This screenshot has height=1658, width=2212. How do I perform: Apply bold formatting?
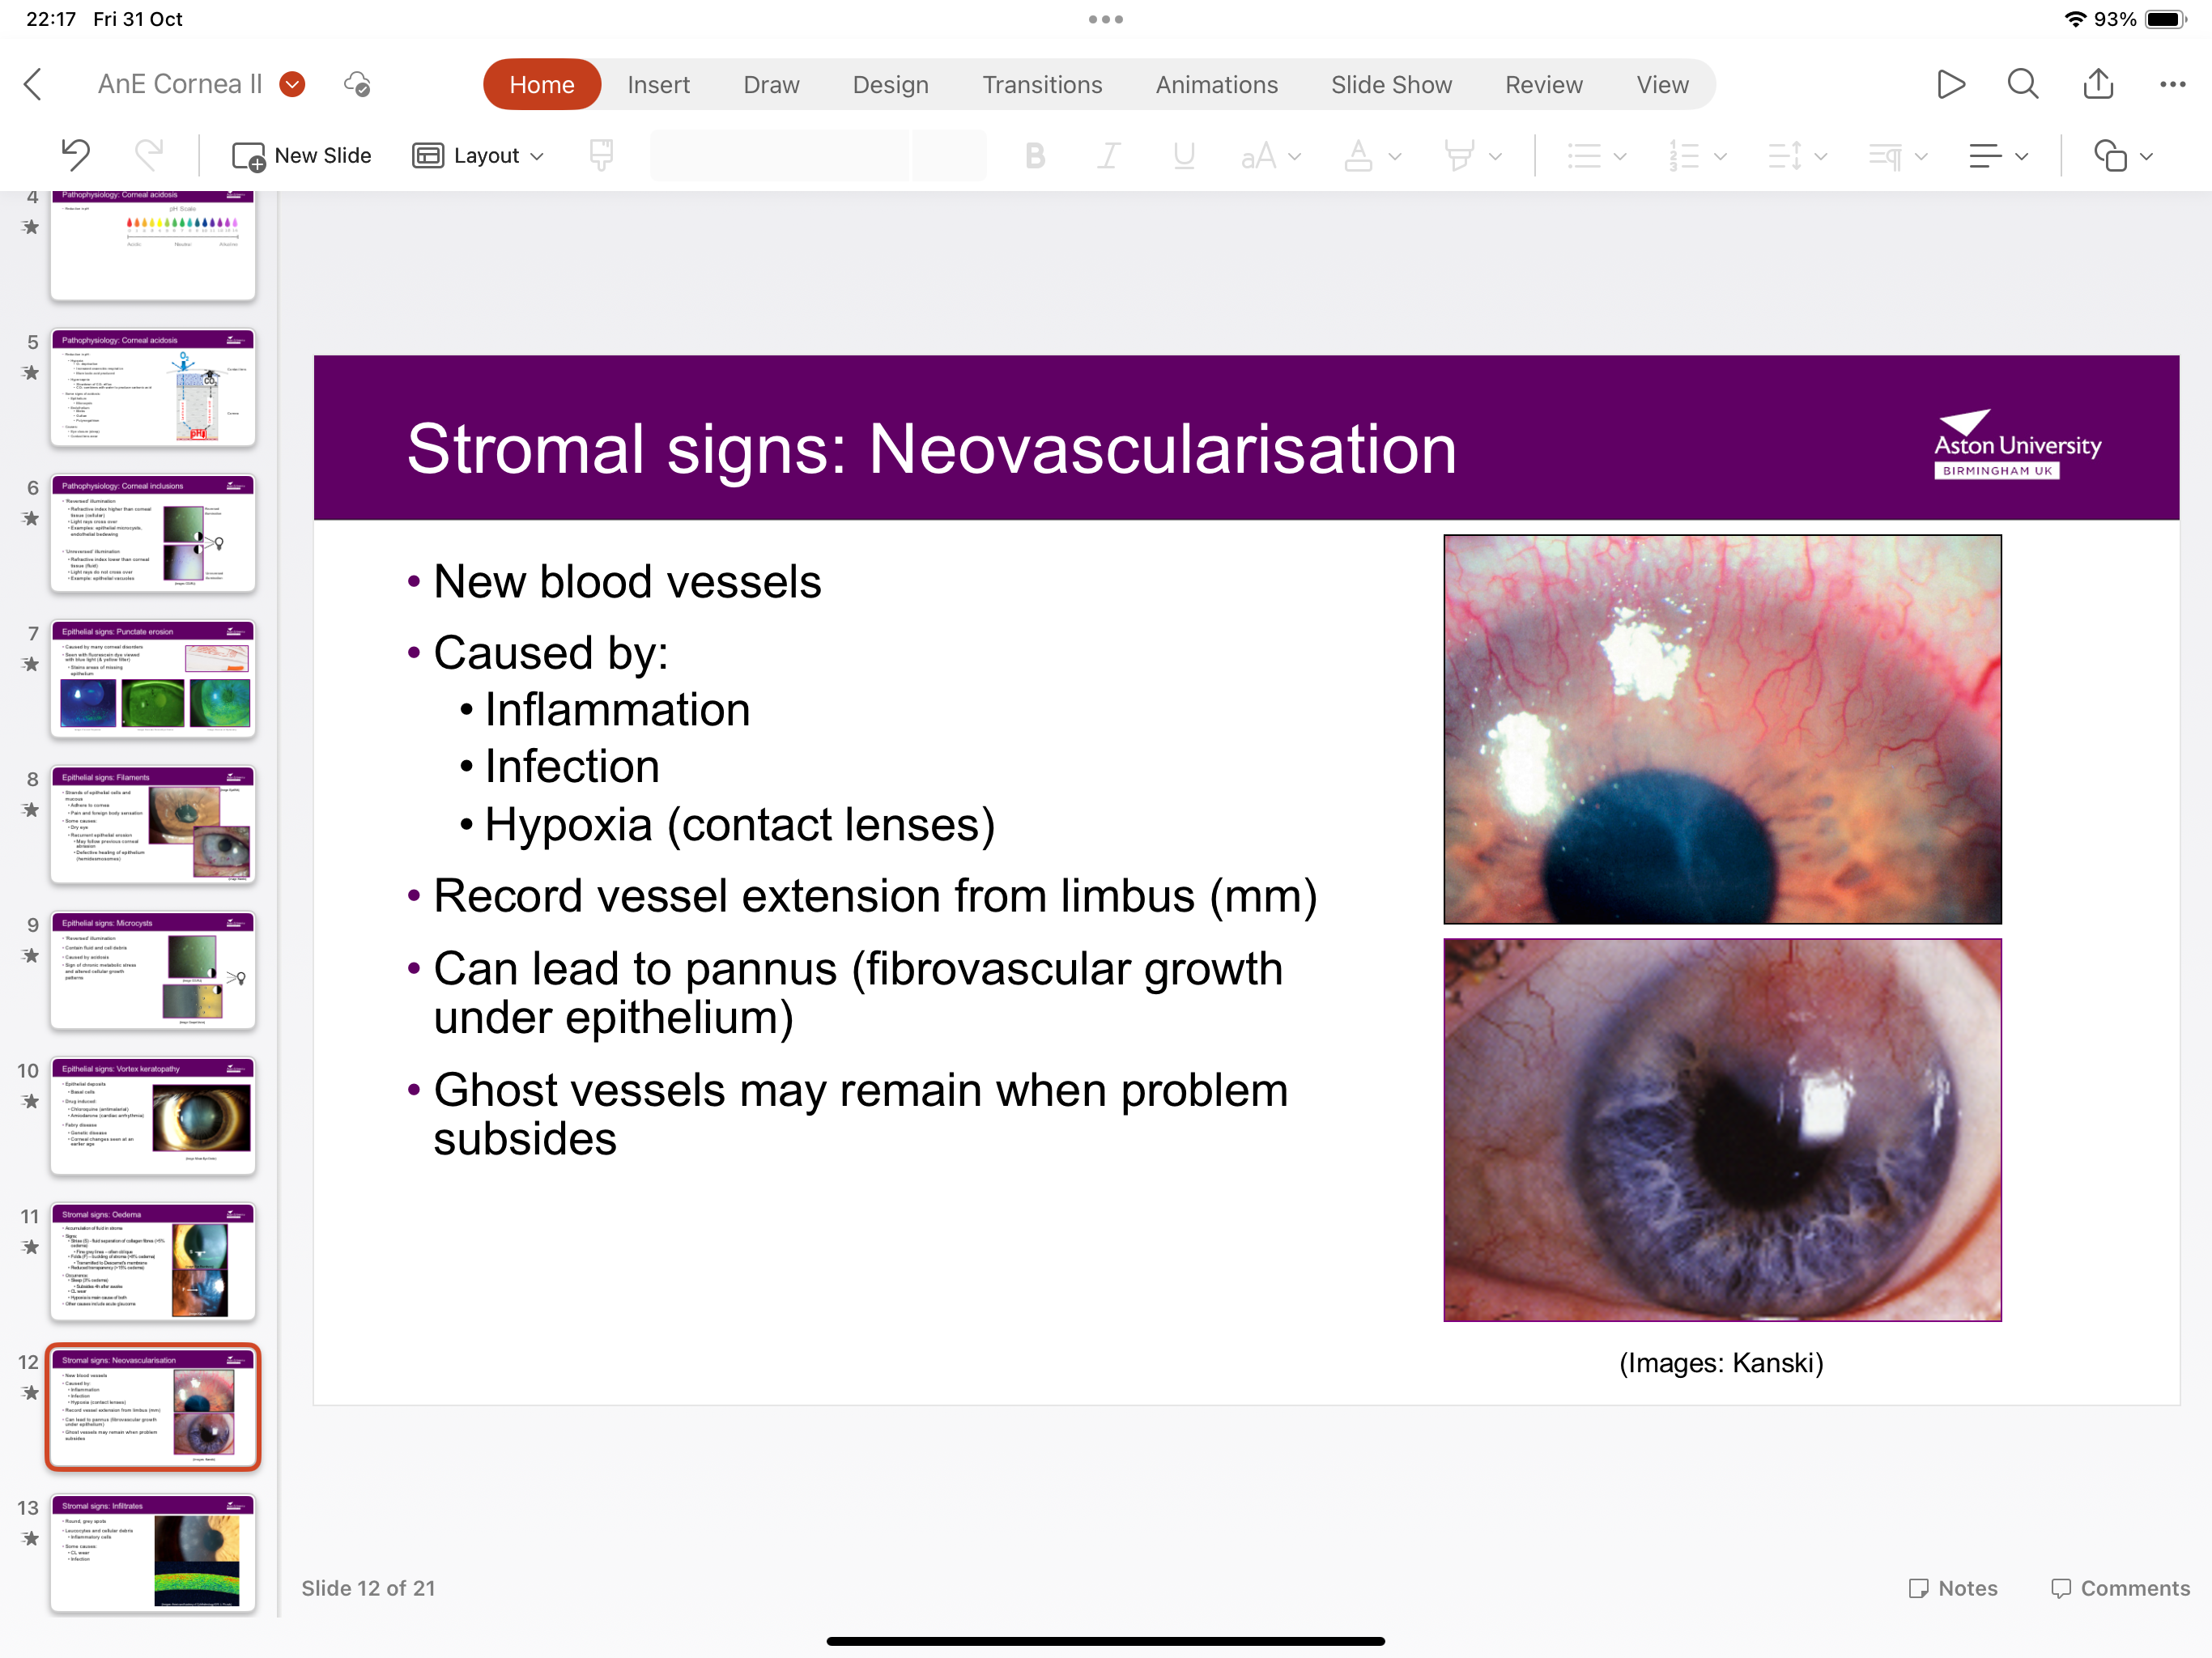[1034, 156]
